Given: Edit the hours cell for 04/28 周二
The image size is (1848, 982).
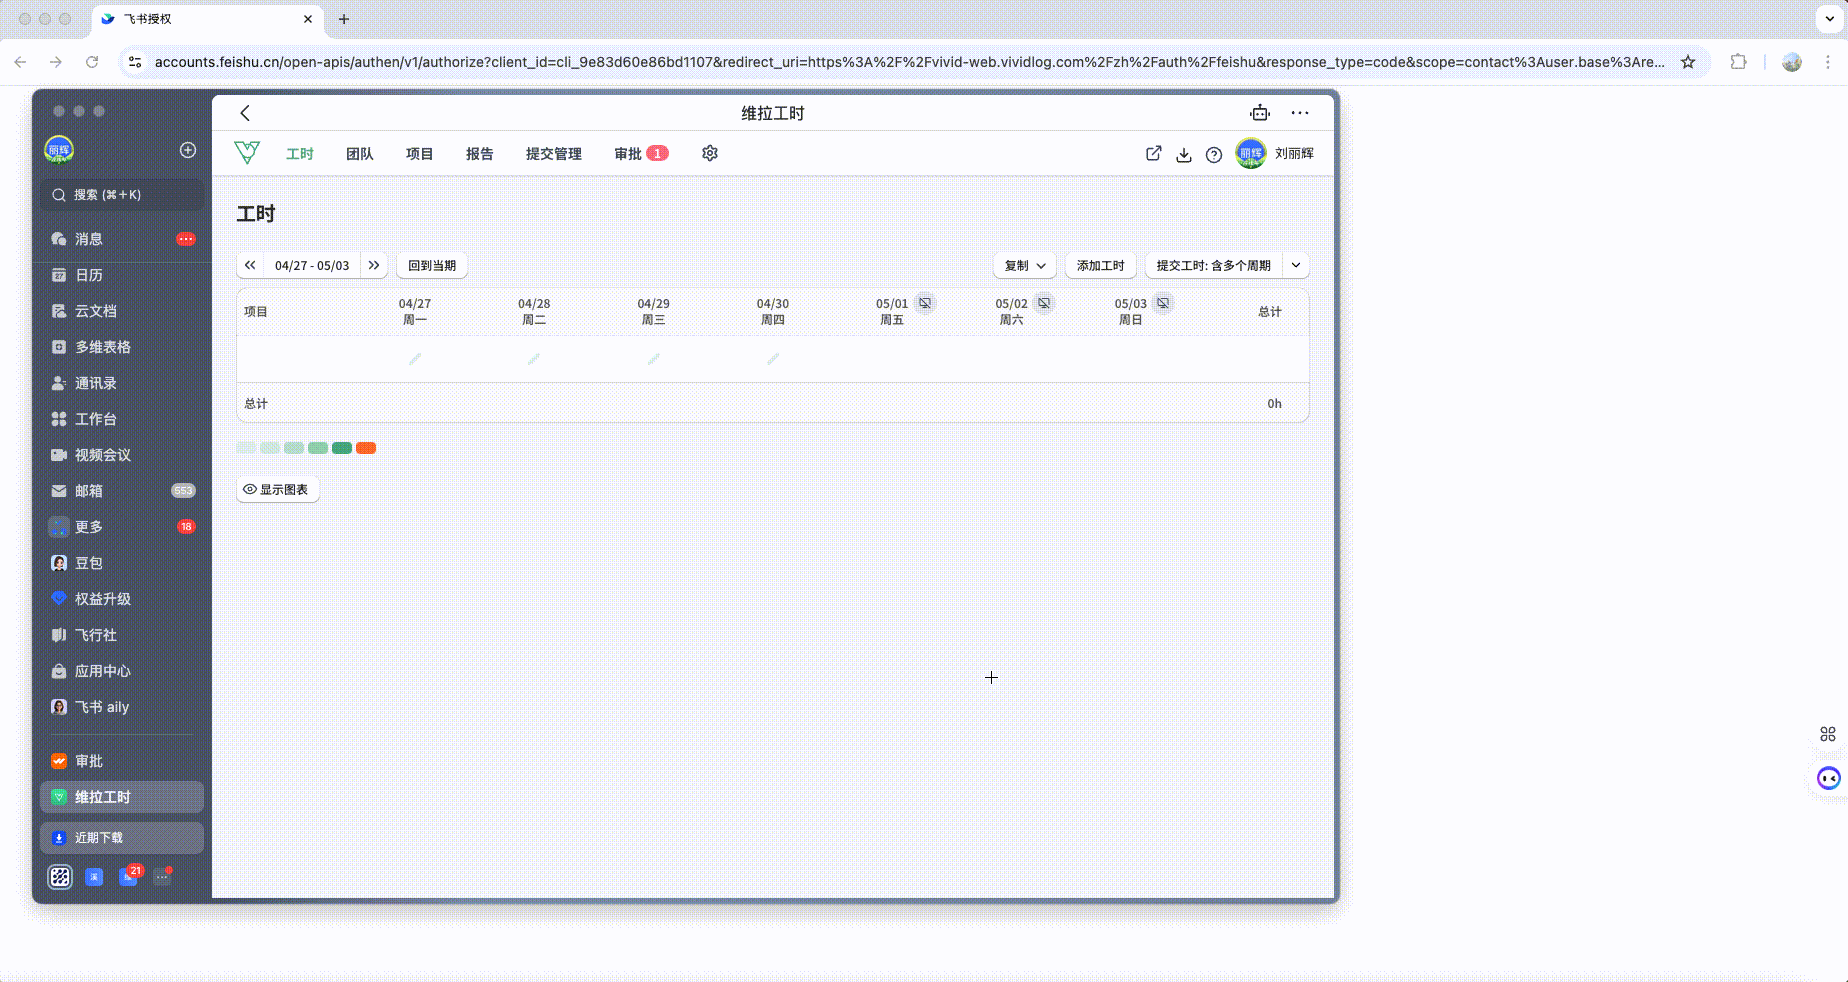Looking at the screenshot, I should click(534, 359).
